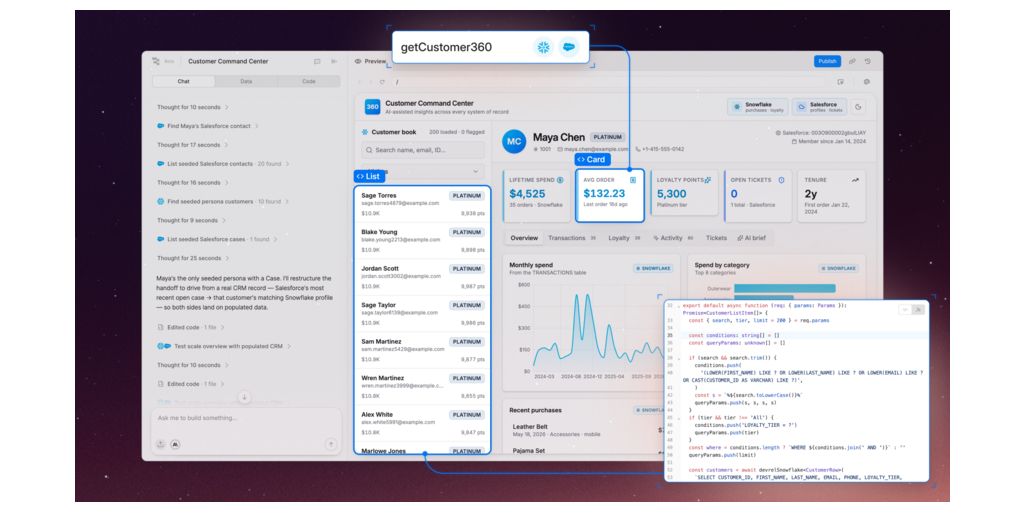Toggle dark mode with the moon button
The width and height of the screenshot is (1024, 512).
pyautogui.click(x=859, y=106)
